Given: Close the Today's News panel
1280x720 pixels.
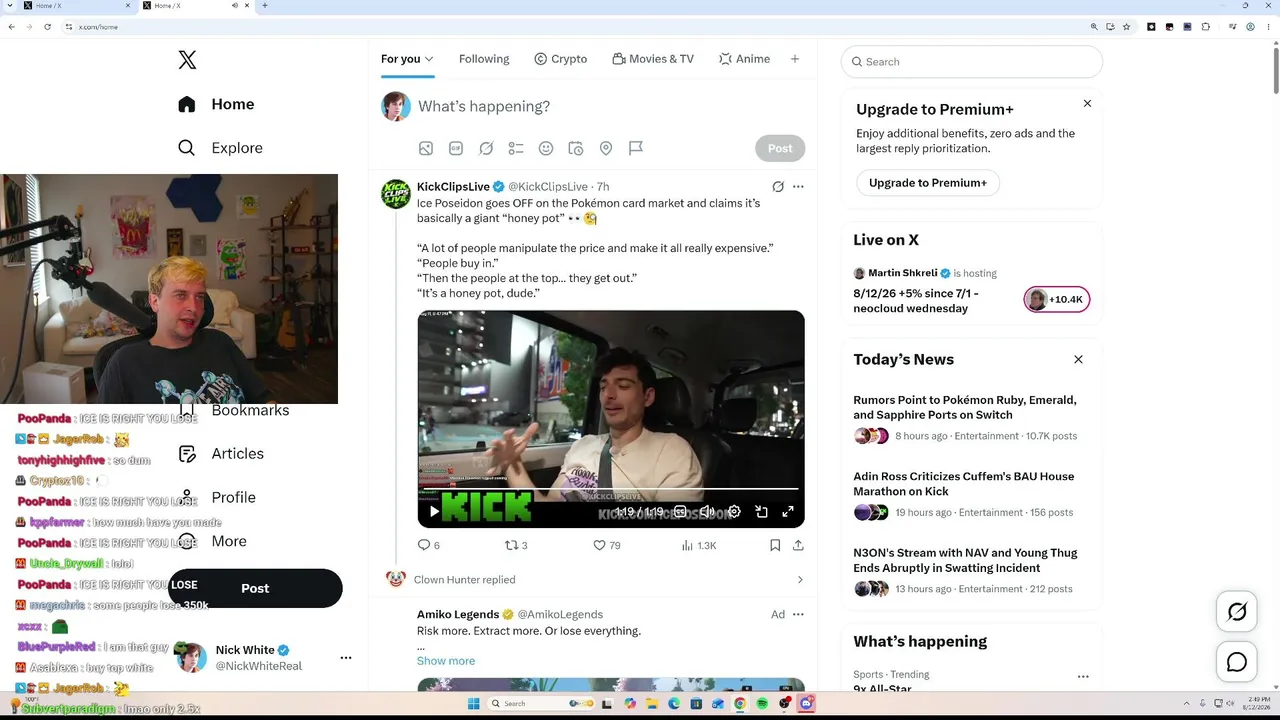Looking at the screenshot, I should point(1078,360).
